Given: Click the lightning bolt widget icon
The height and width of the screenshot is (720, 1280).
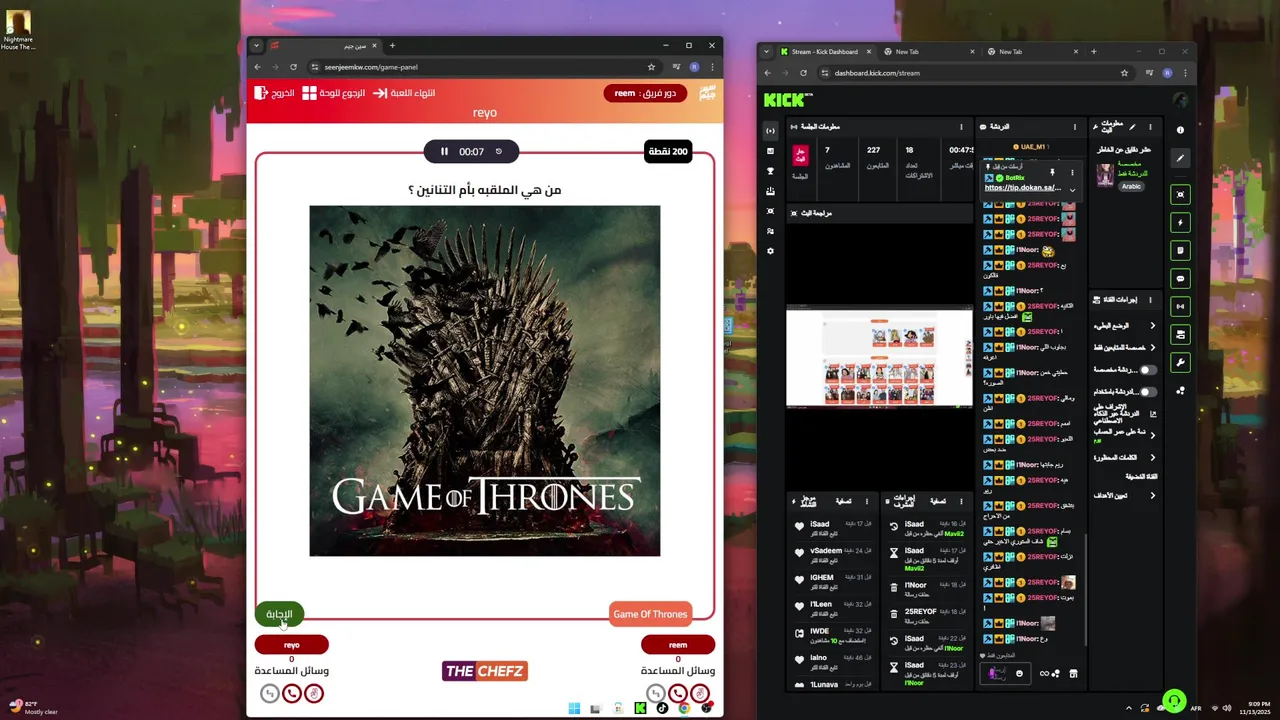Looking at the screenshot, I should pos(1180,222).
